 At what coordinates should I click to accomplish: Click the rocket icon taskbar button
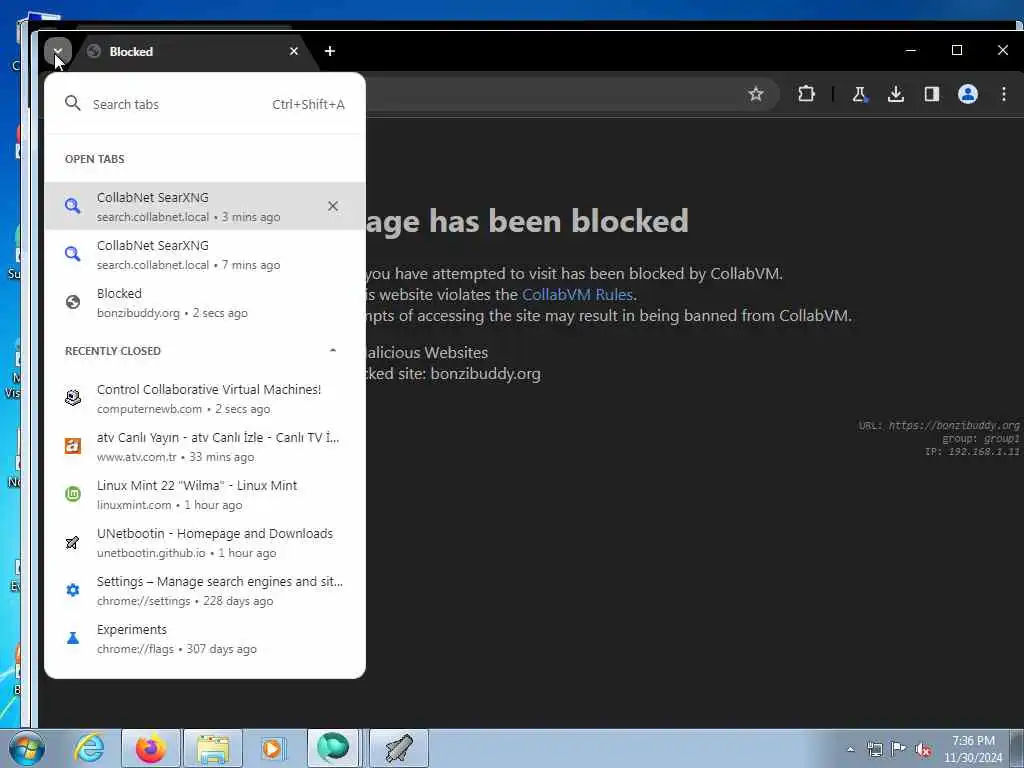[x=399, y=748]
